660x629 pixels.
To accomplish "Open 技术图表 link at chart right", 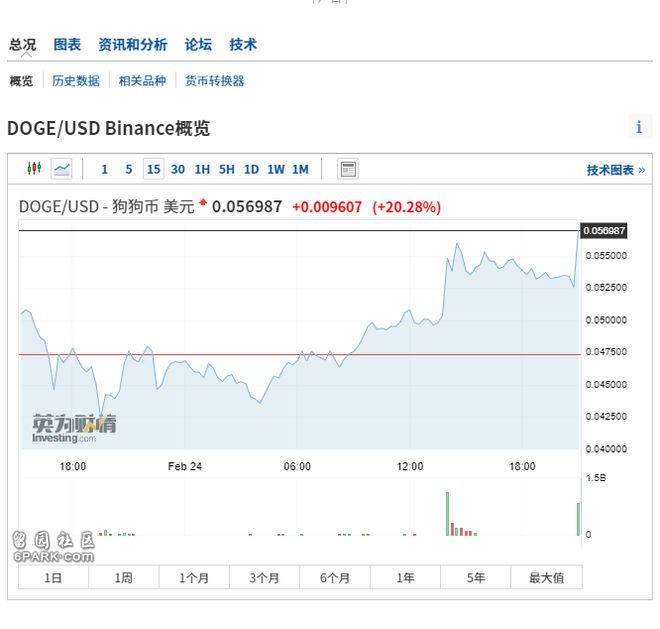I will pyautogui.click(x=615, y=170).
